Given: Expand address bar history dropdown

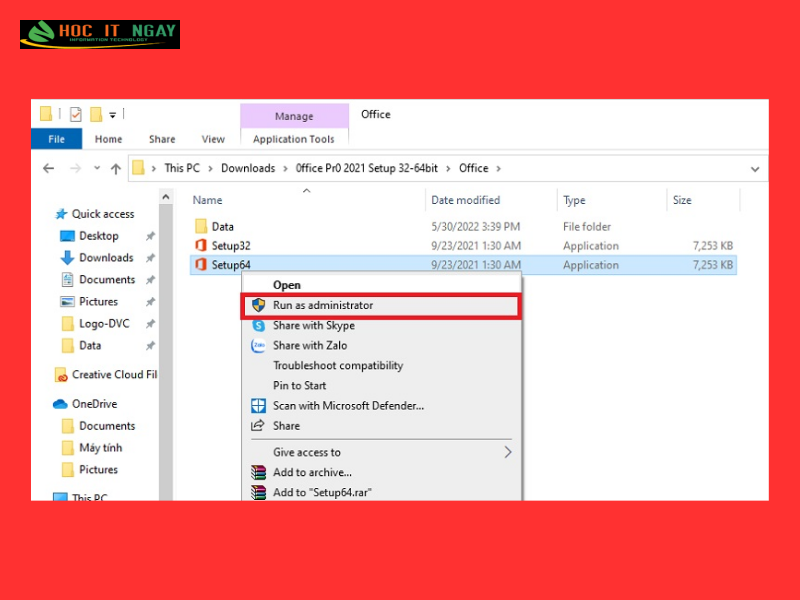Looking at the screenshot, I should [755, 169].
